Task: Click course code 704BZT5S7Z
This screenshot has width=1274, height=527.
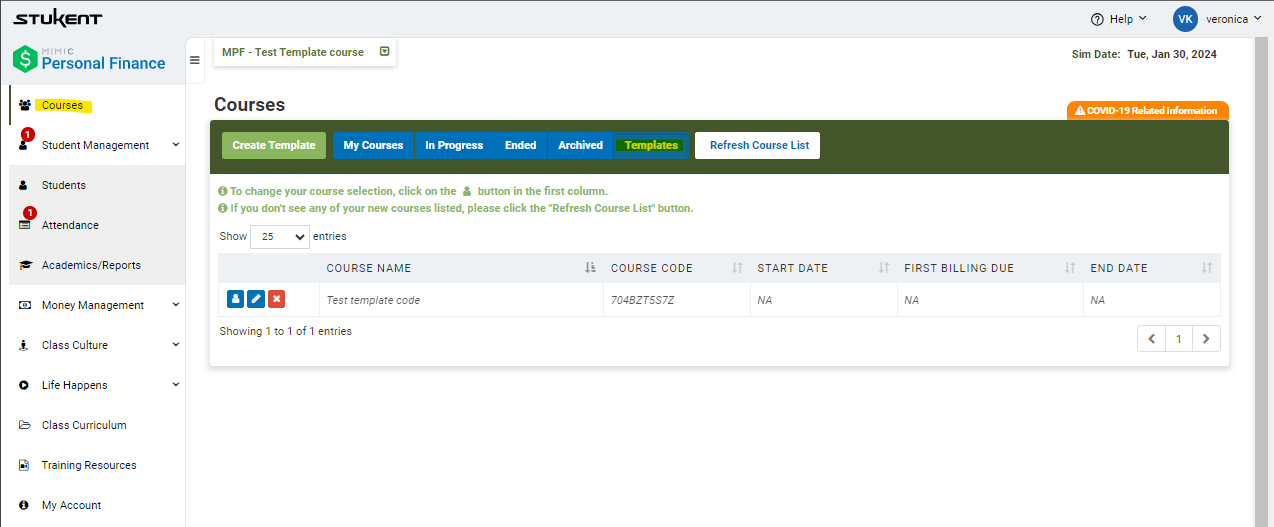Action: coord(643,300)
